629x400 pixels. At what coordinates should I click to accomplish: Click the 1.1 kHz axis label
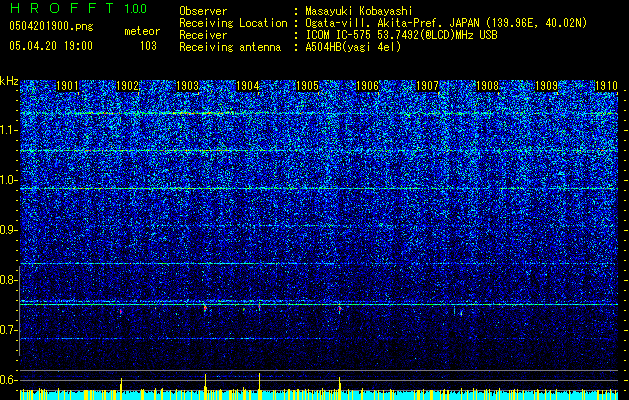coord(8,130)
